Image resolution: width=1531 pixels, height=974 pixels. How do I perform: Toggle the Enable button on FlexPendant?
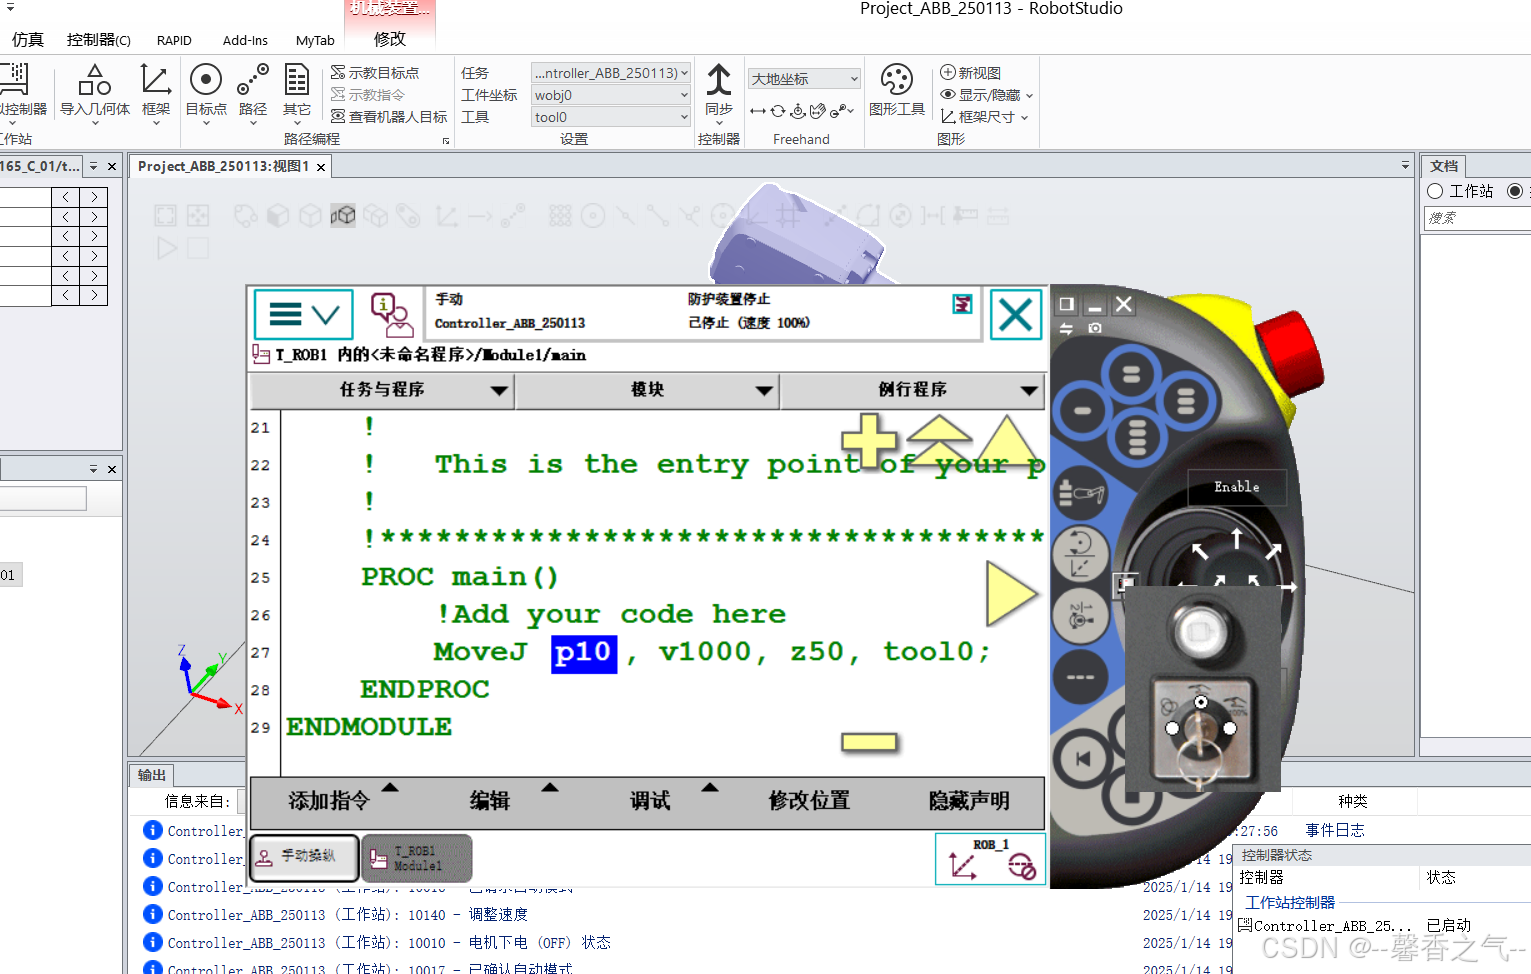(x=1237, y=487)
